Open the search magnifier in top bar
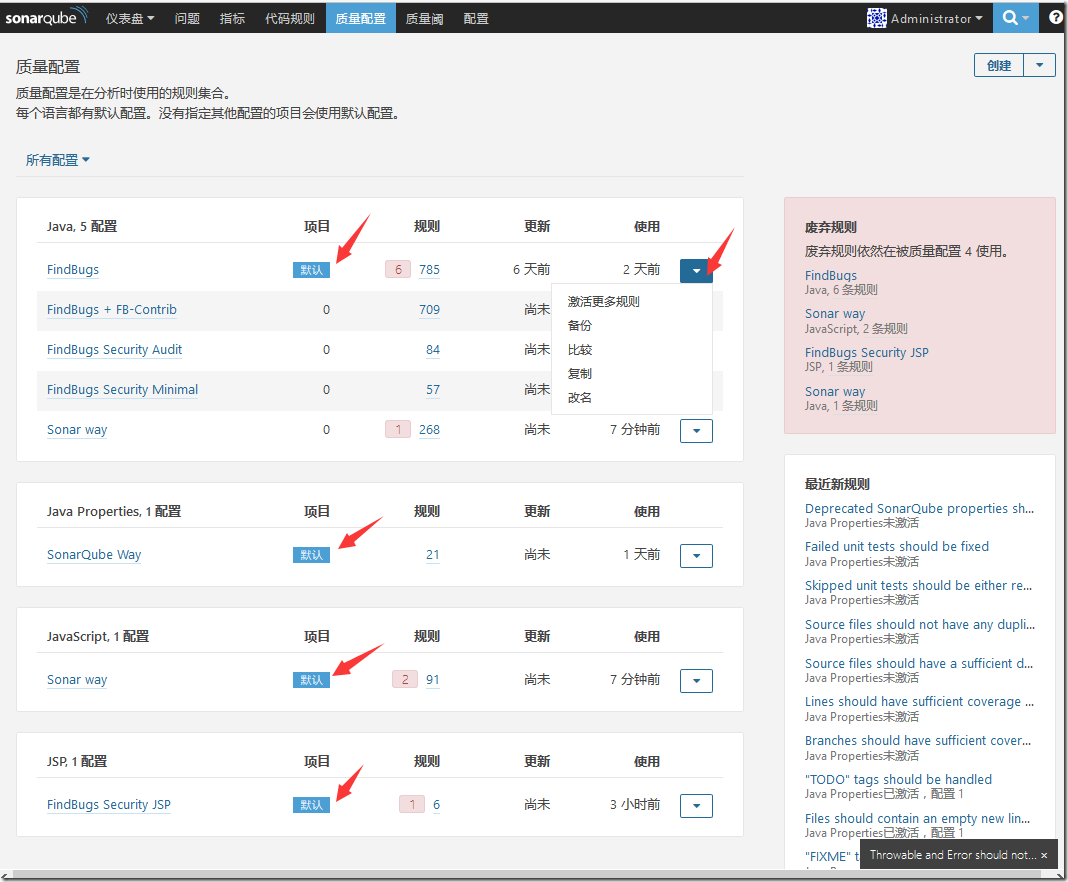Screen dimensions: 1068x882 click(1016, 18)
